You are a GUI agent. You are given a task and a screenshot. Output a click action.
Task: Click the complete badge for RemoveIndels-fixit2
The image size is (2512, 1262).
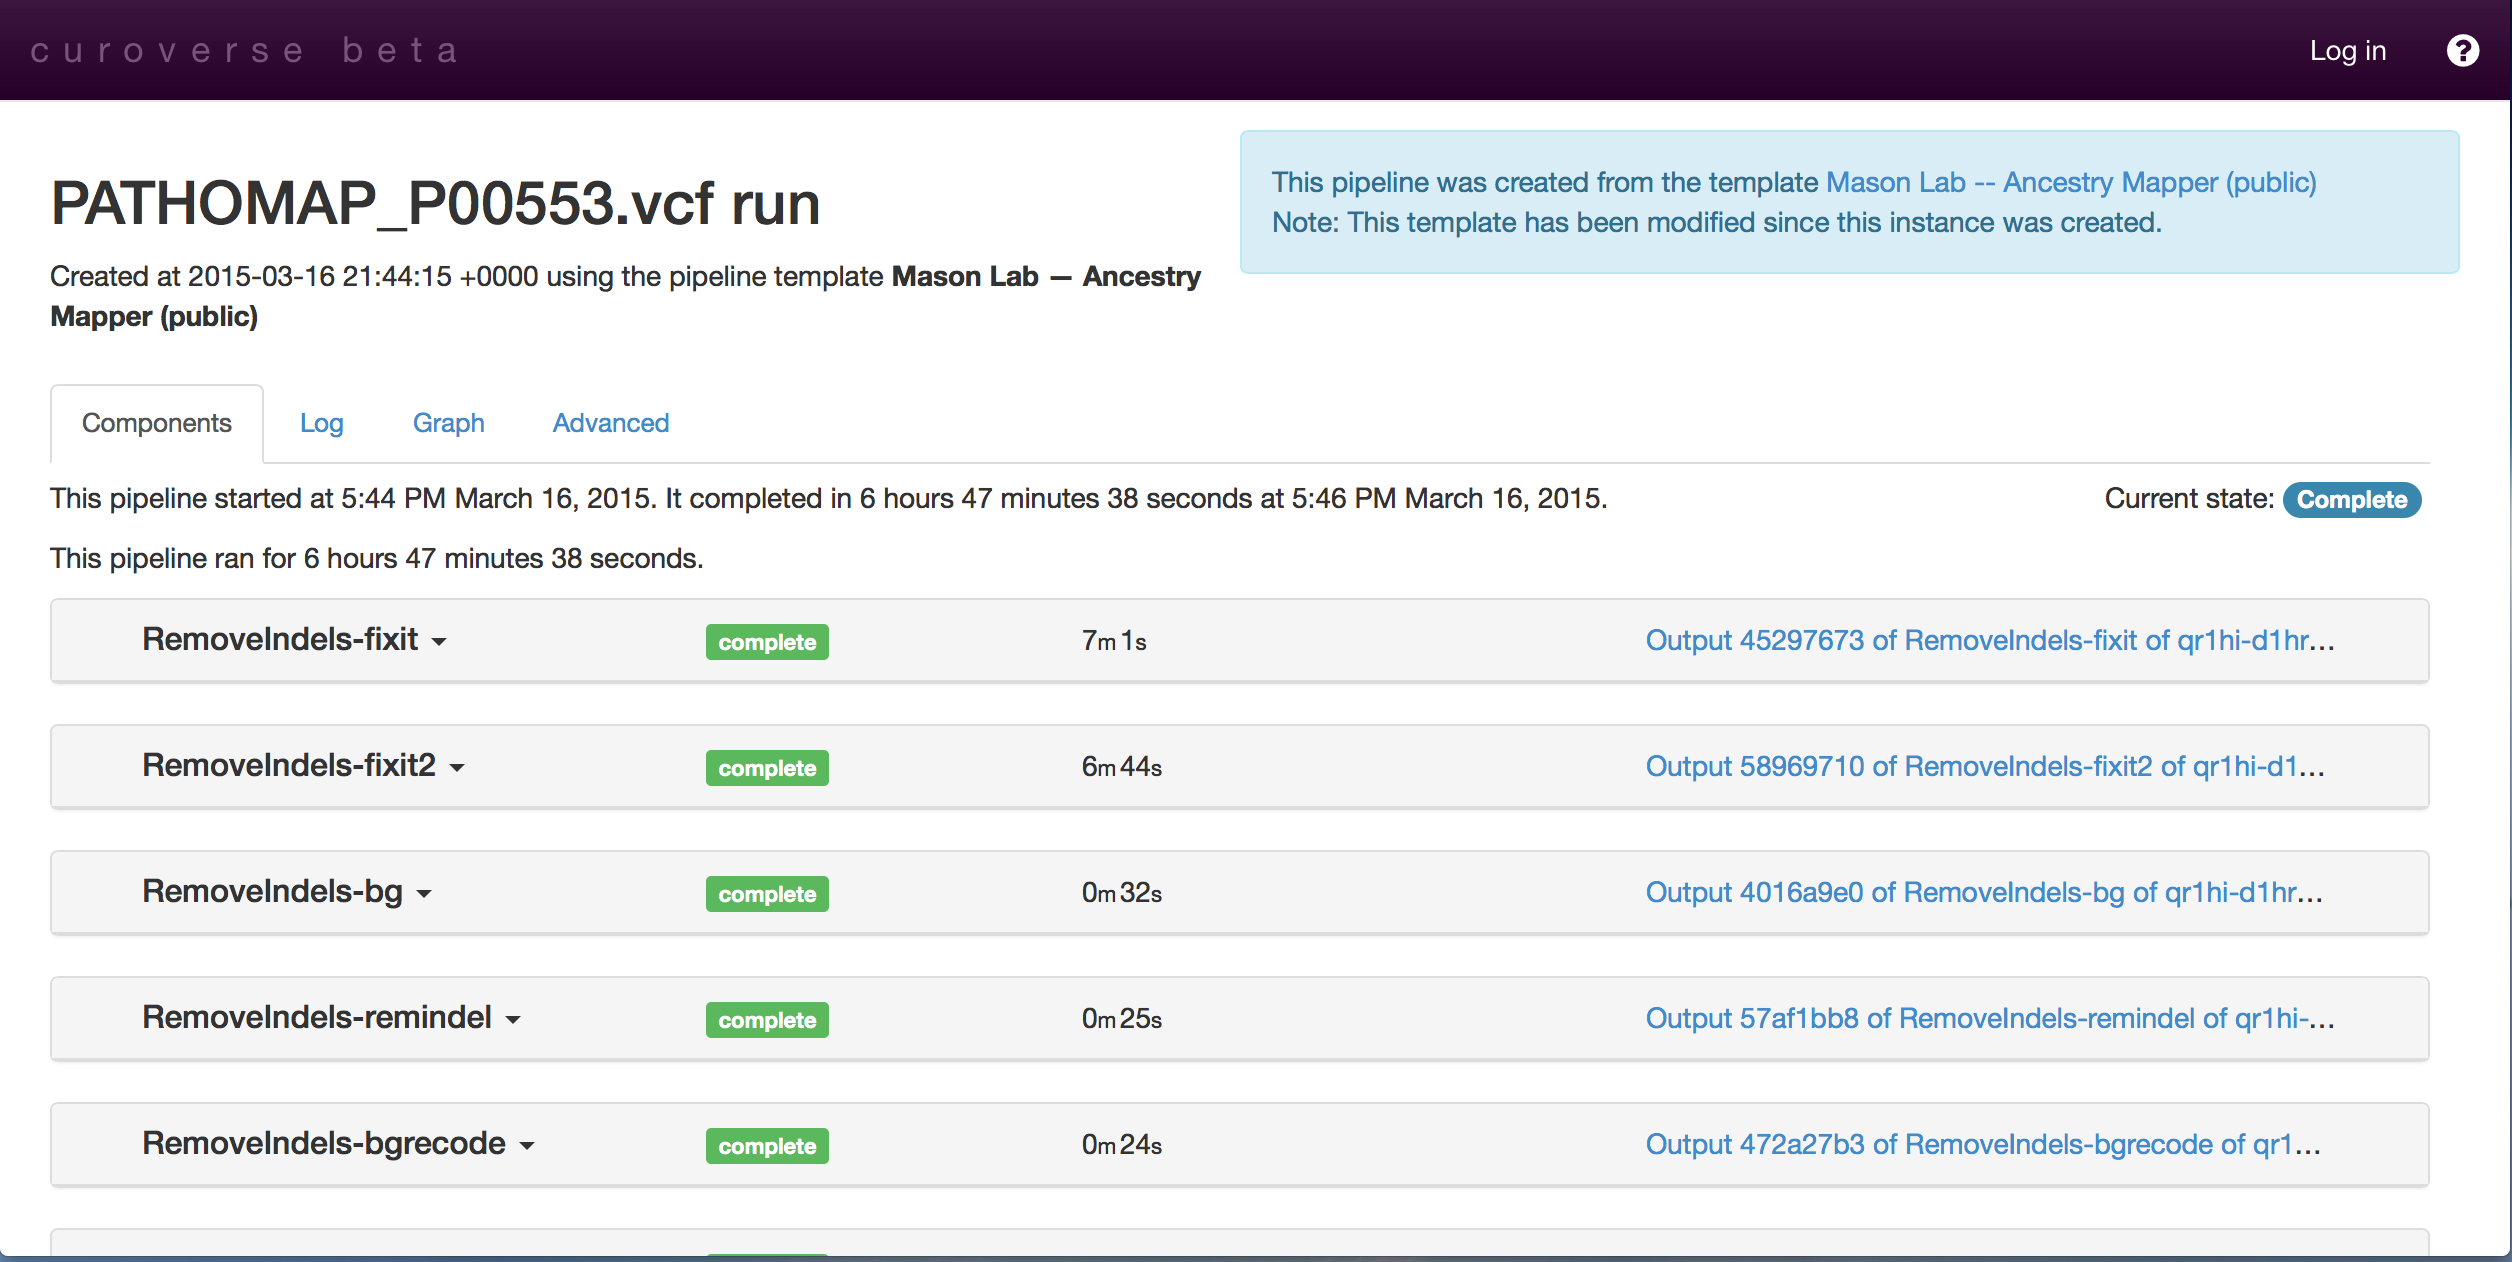pos(767,768)
